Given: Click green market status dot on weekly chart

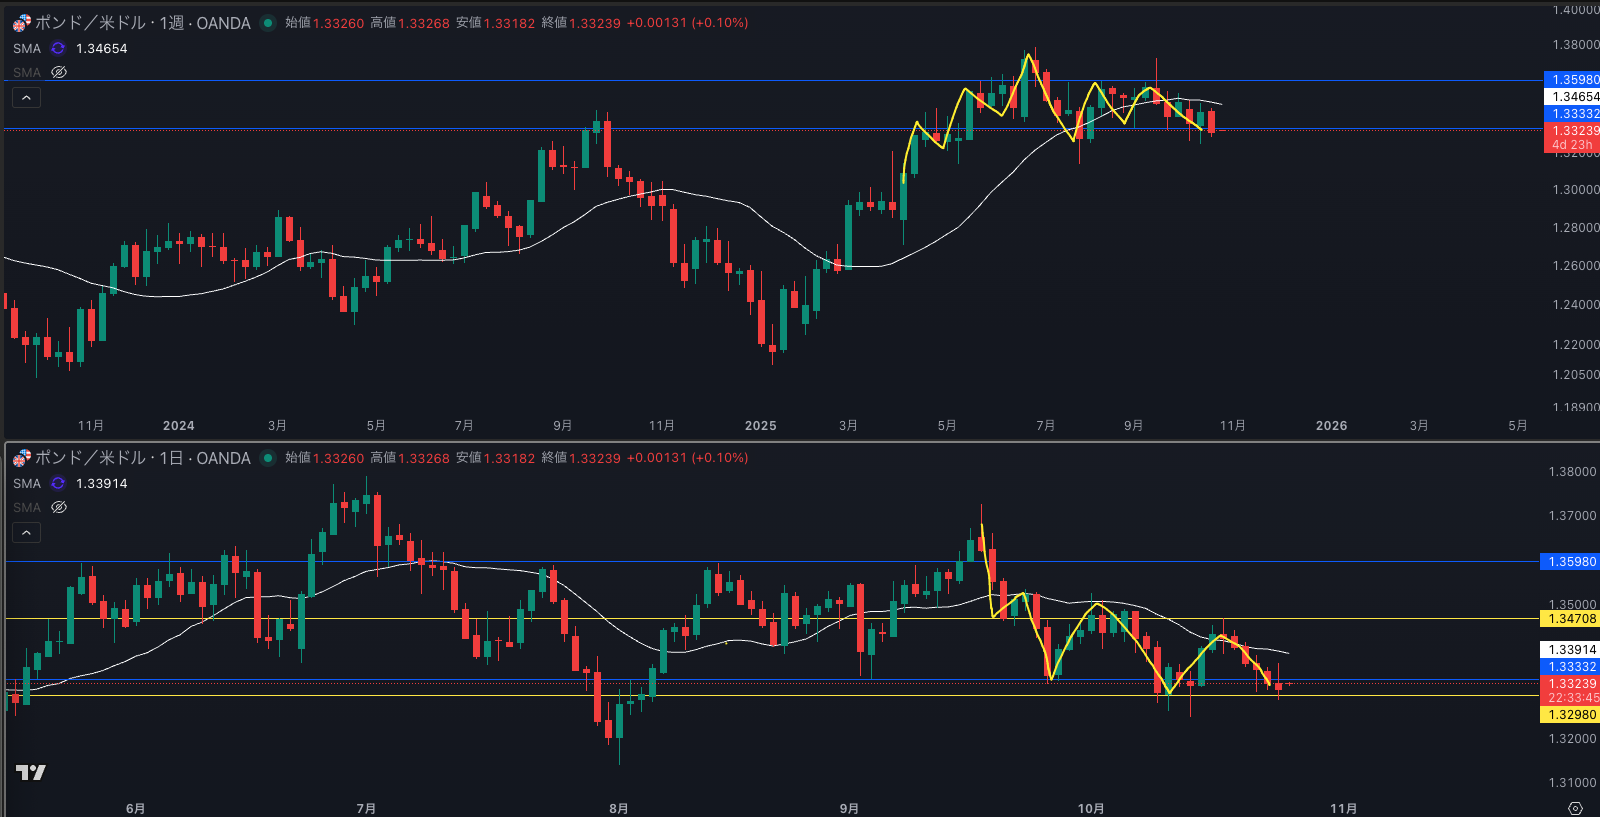Looking at the screenshot, I should [268, 23].
